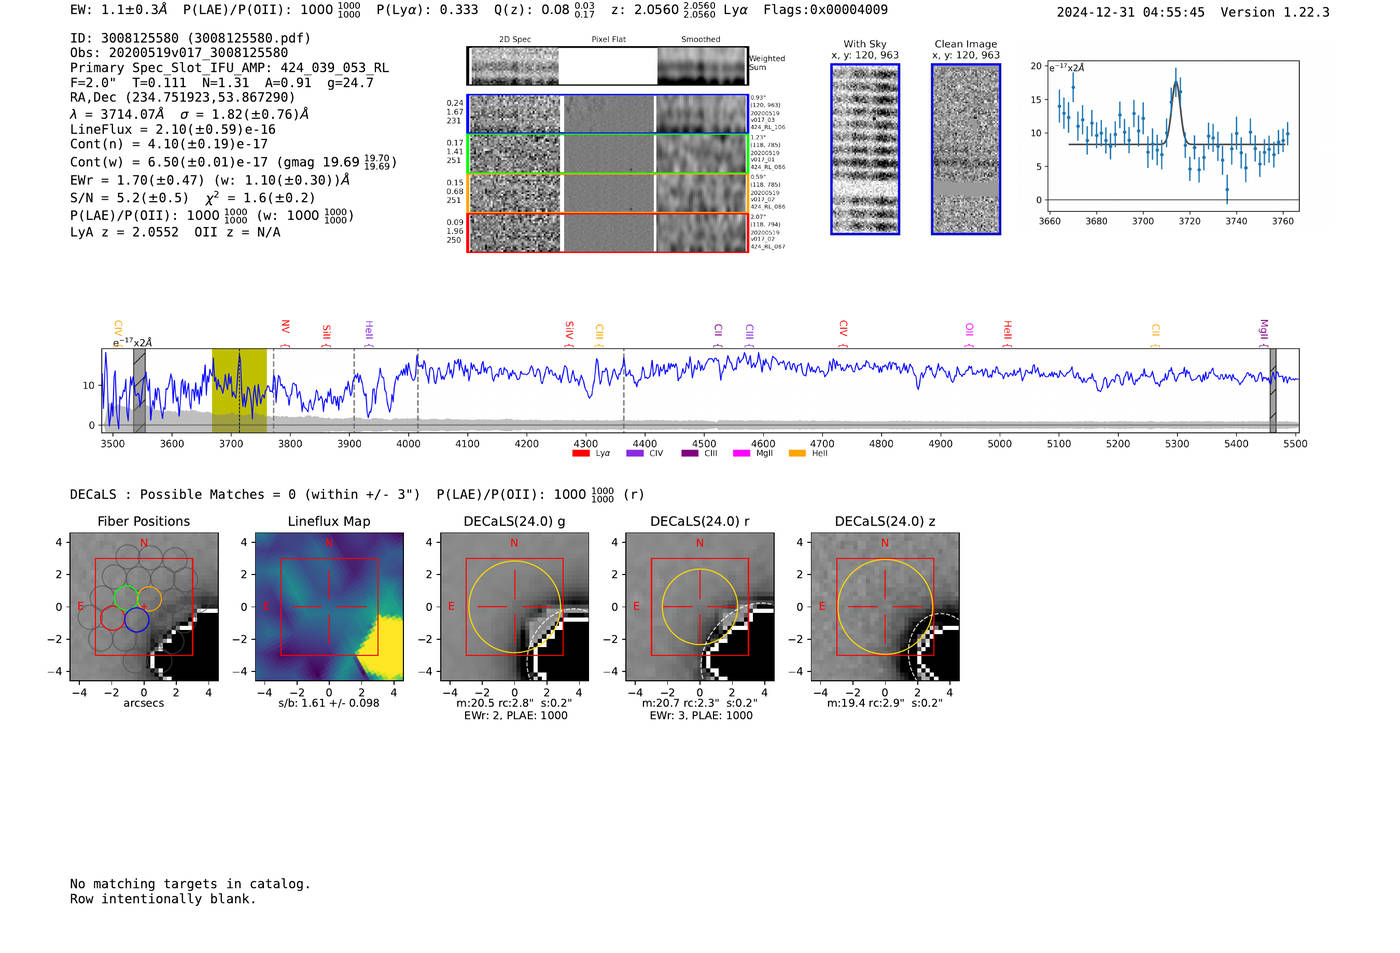Select the red-bordered 2D spectrum row
1400x953 pixels.
click(608, 232)
